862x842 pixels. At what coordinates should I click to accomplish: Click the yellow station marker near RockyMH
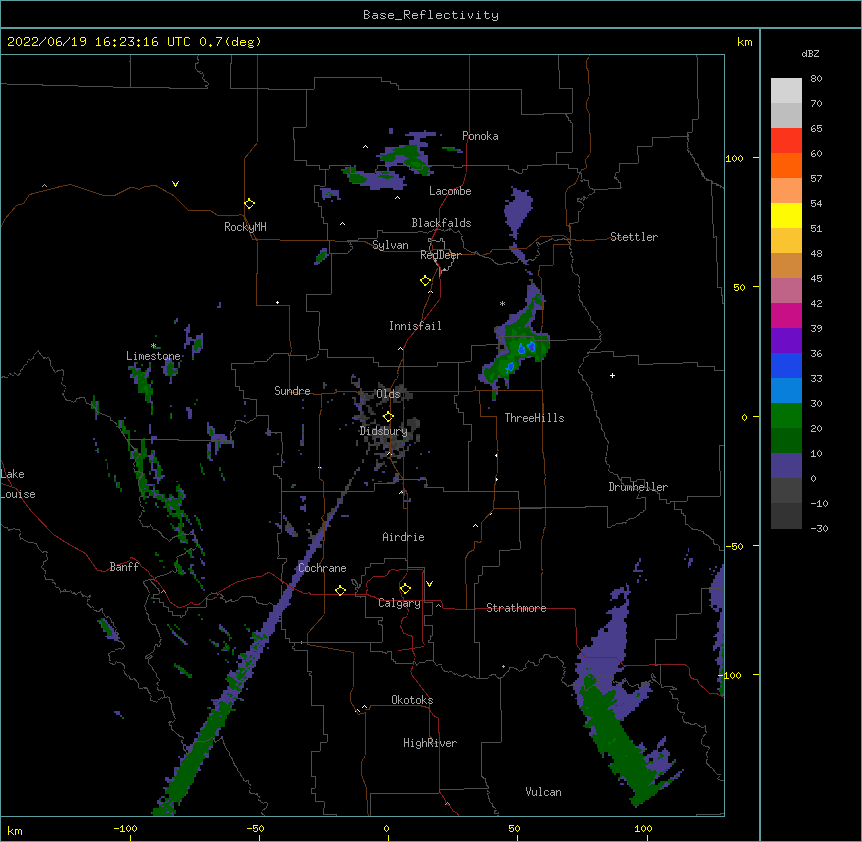(250, 204)
